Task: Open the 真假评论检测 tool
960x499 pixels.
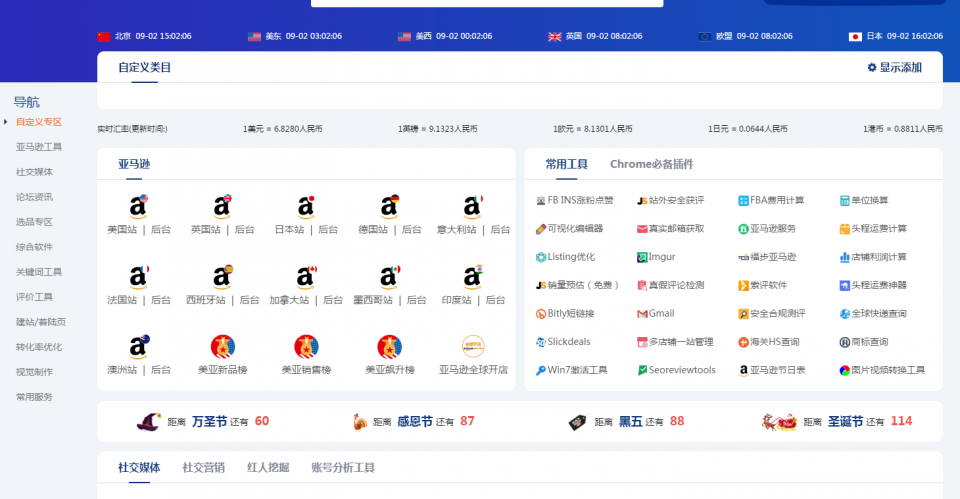Action: click(670, 285)
